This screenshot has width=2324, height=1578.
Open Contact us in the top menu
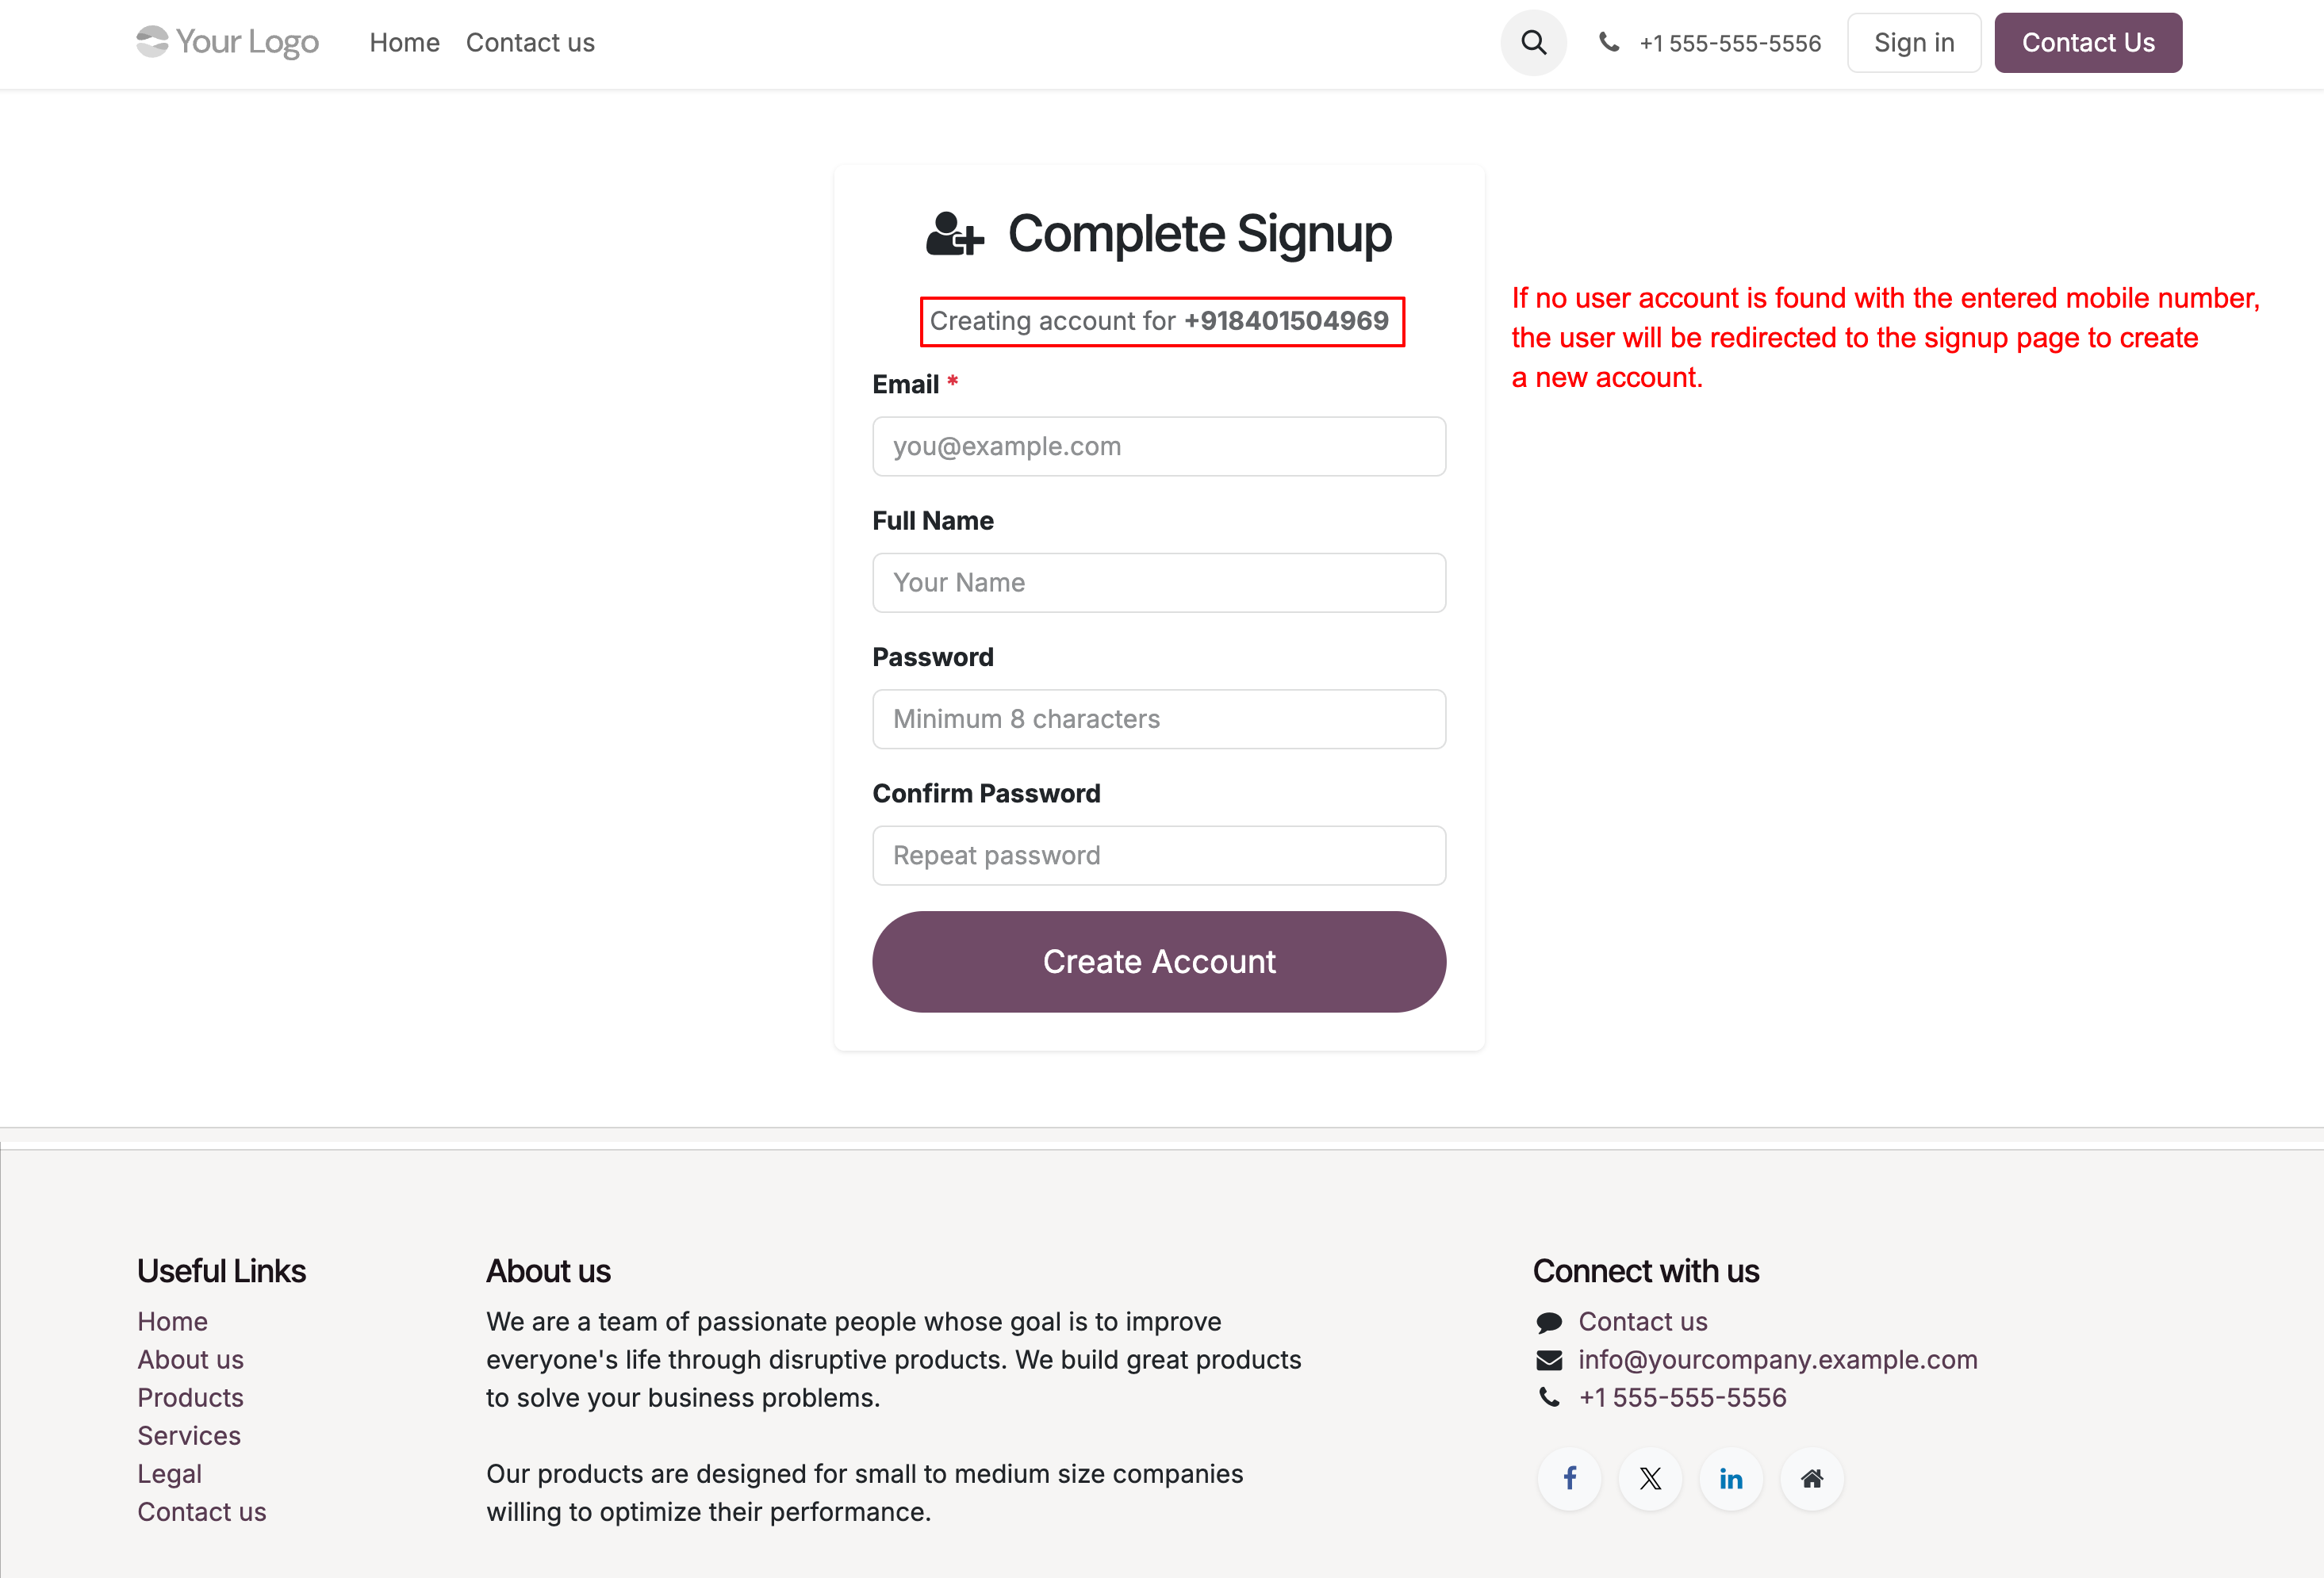click(530, 43)
